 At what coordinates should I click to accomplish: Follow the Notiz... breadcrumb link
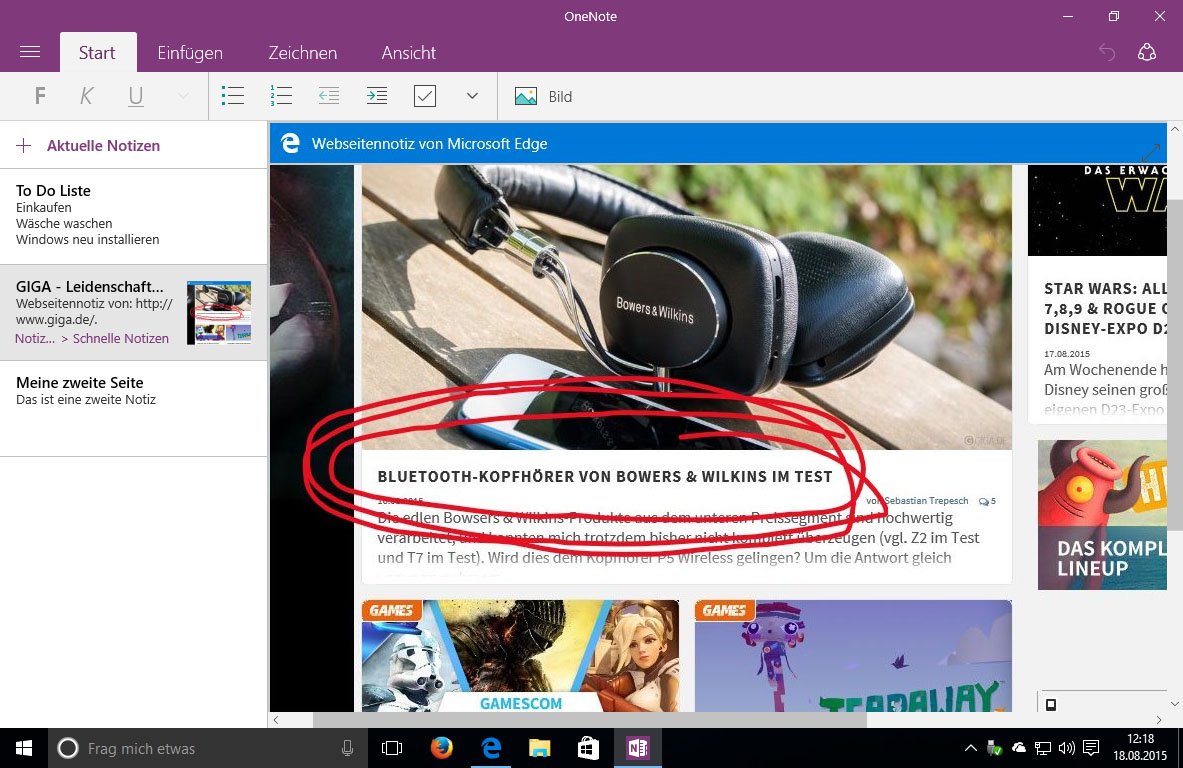(x=35, y=339)
